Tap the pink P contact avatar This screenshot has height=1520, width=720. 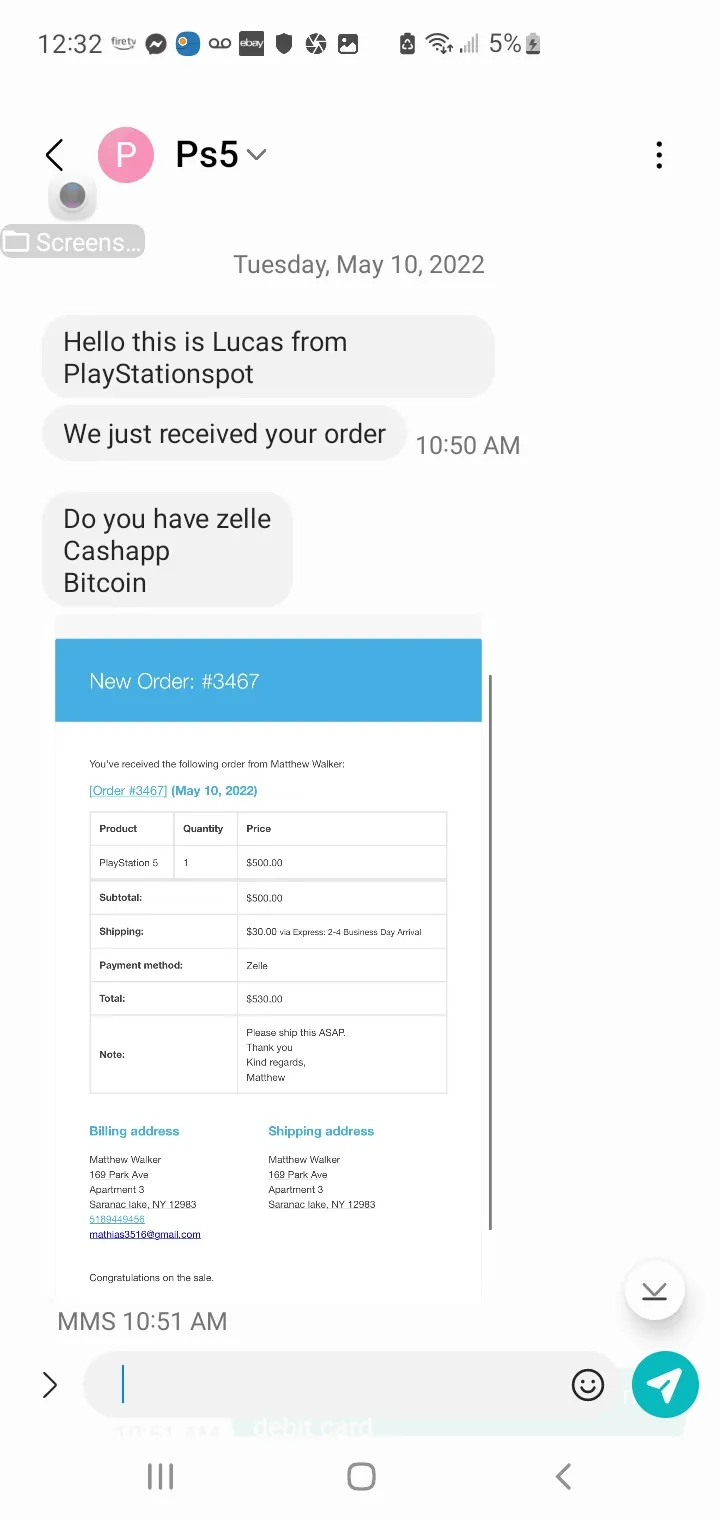[x=126, y=155]
